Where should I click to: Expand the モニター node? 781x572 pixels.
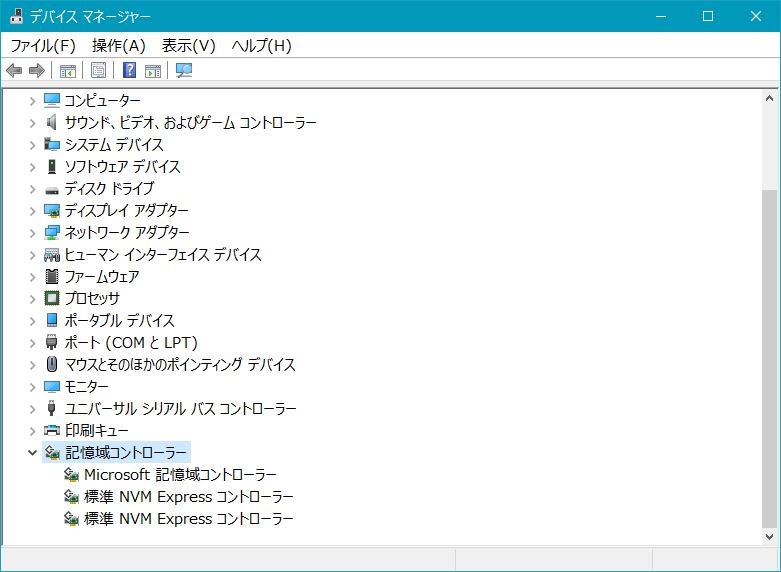(32, 387)
